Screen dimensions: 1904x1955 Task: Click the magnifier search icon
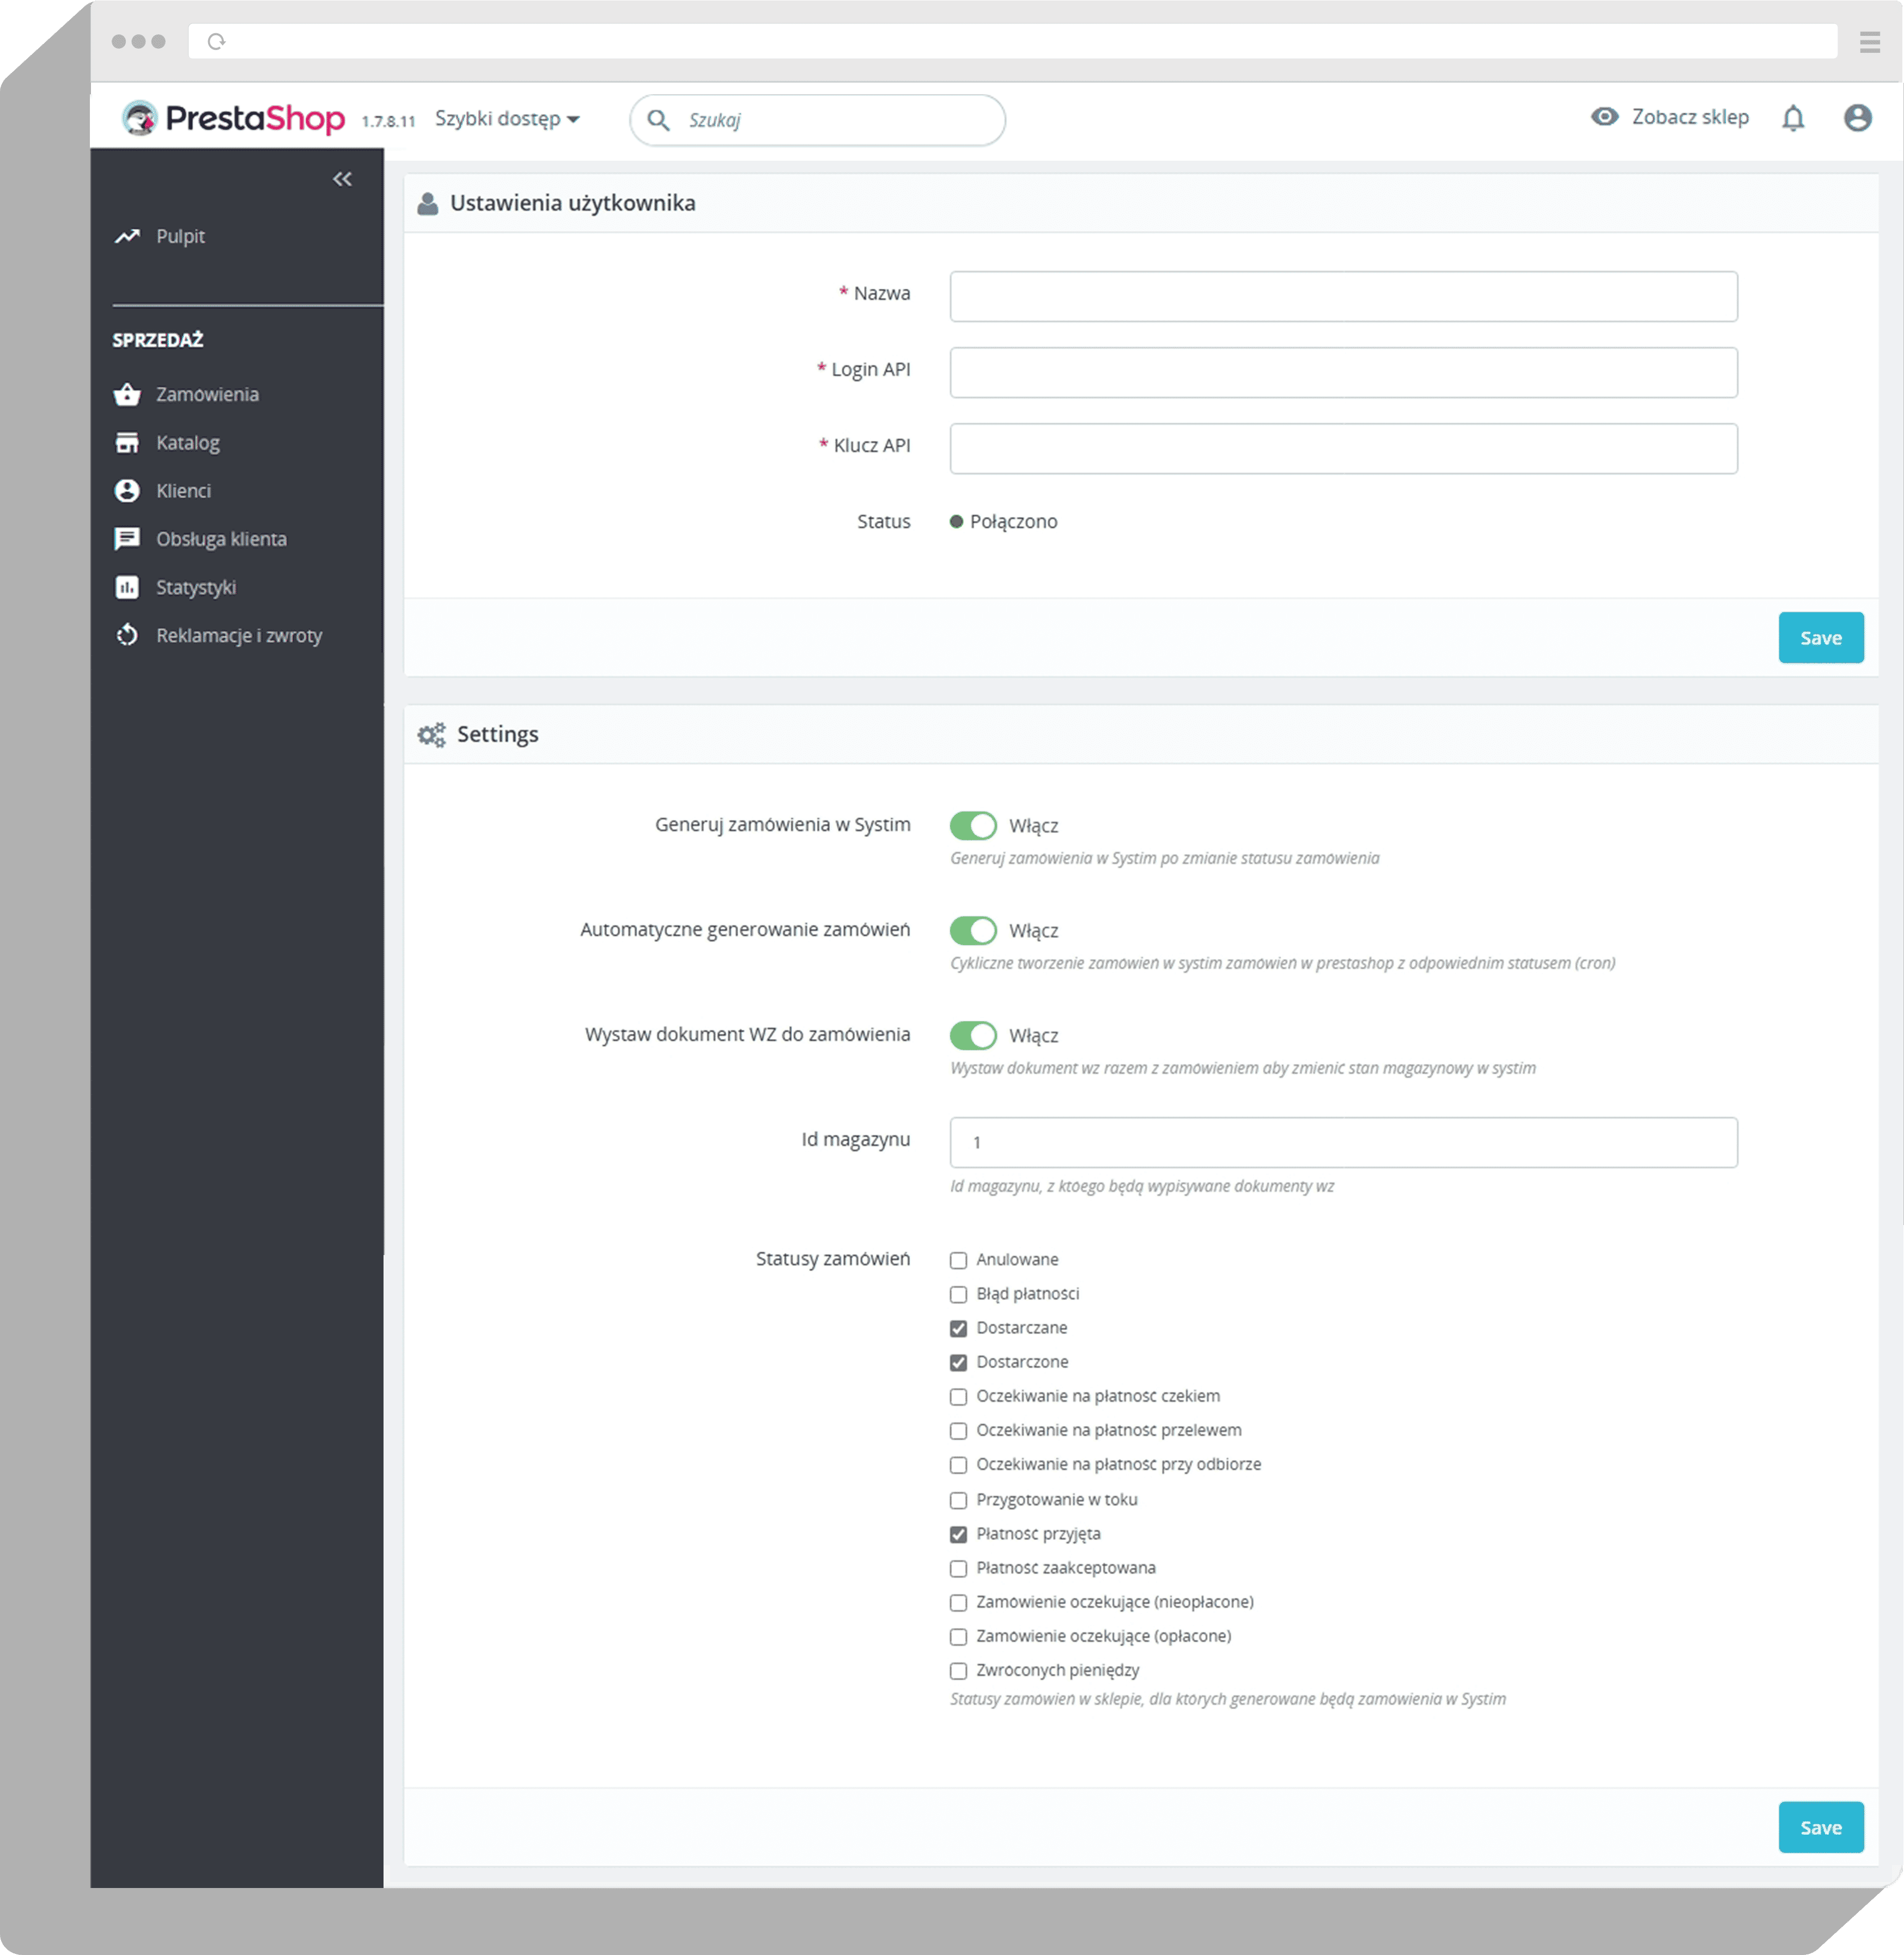click(658, 120)
